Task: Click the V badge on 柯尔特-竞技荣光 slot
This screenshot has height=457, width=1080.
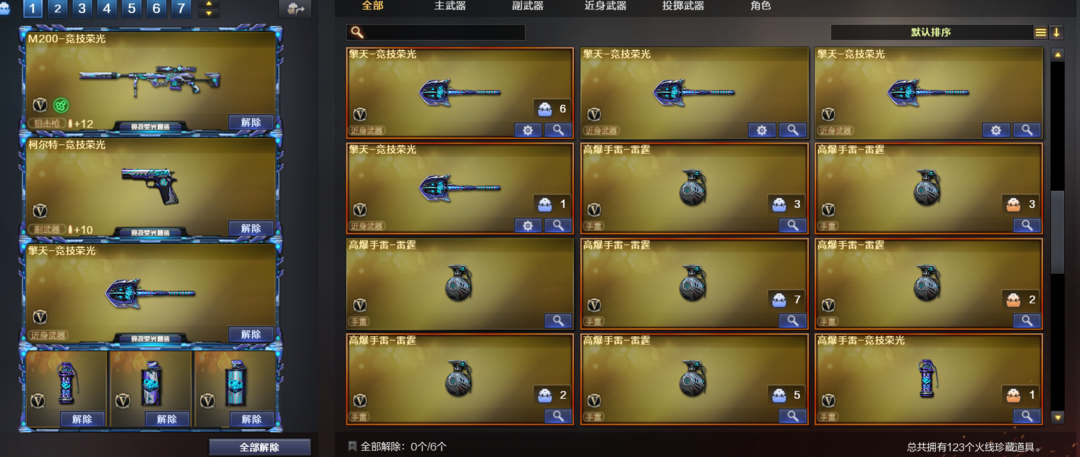Action: tap(41, 210)
